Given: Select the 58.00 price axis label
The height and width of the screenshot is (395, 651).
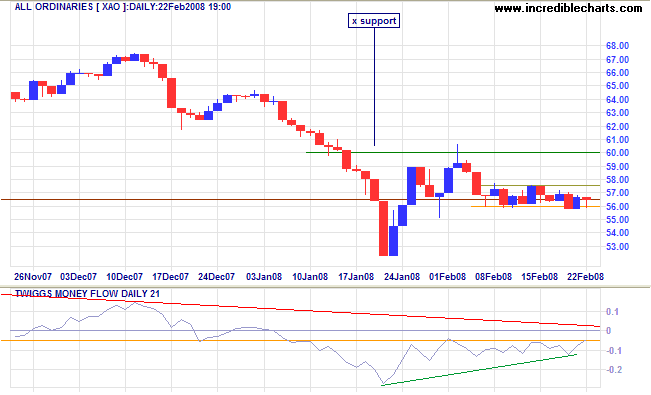Looking at the screenshot, I should pyautogui.click(x=617, y=180).
